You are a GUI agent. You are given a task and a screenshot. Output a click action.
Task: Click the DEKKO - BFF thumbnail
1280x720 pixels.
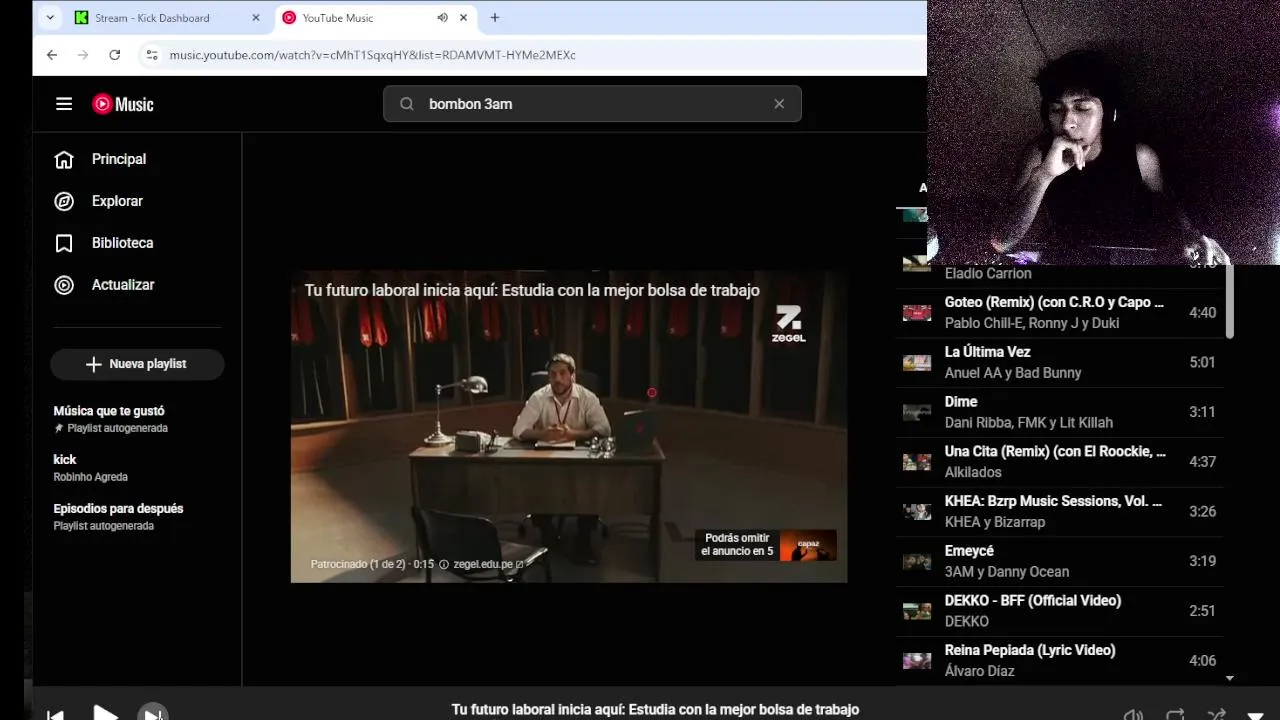tap(917, 611)
